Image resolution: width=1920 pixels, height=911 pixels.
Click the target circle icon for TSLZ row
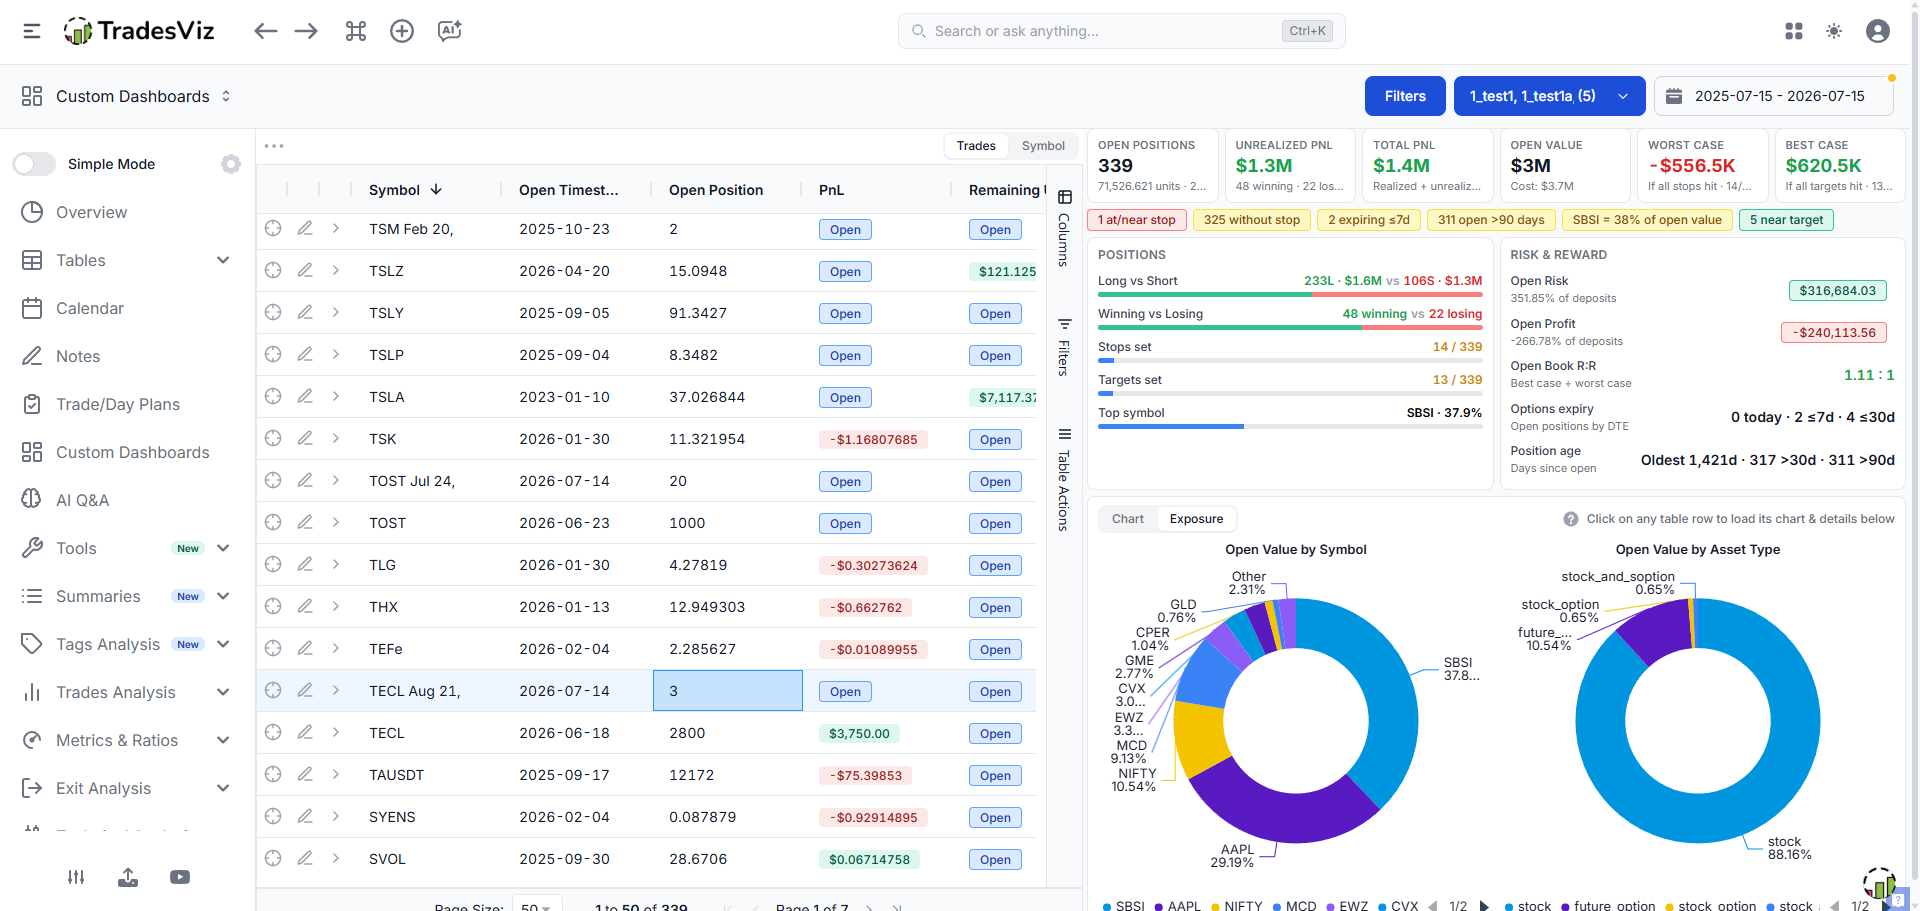tap(273, 270)
